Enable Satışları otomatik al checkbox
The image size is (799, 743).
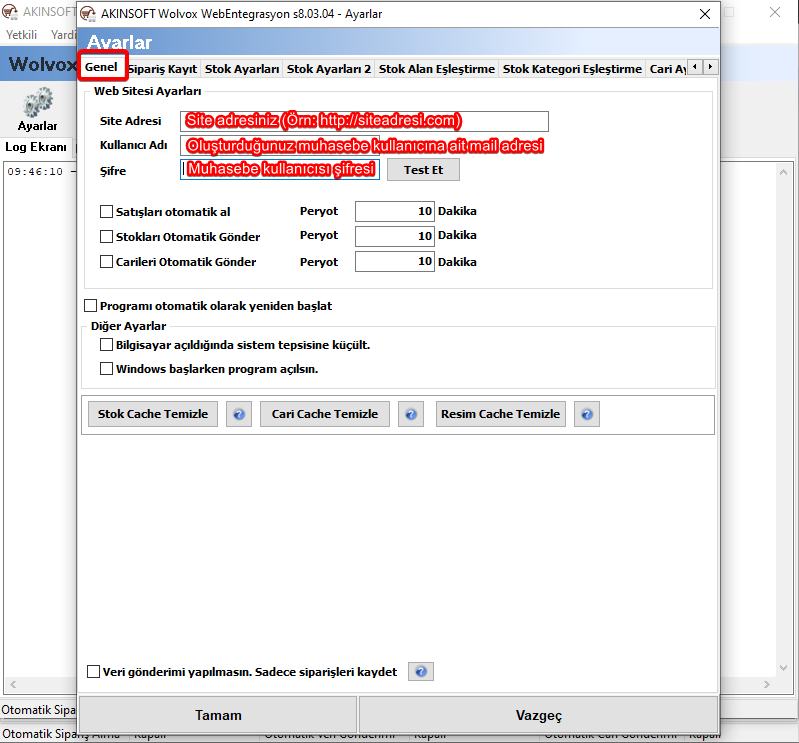click(106, 211)
